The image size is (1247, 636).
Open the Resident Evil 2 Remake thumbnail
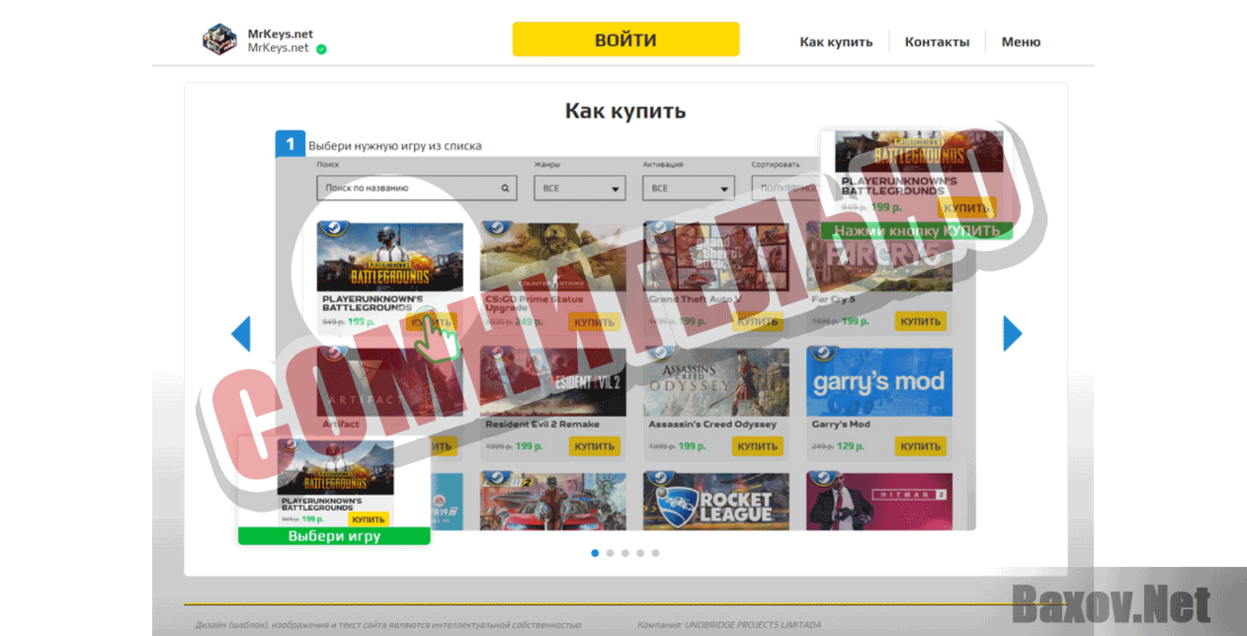[x=553, y=382]
